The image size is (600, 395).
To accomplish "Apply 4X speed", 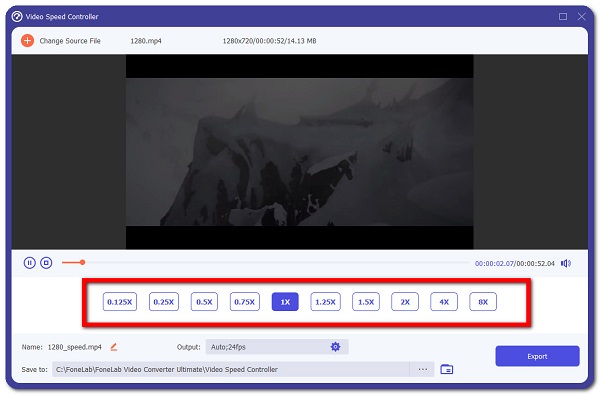I will tap(444, 302).
